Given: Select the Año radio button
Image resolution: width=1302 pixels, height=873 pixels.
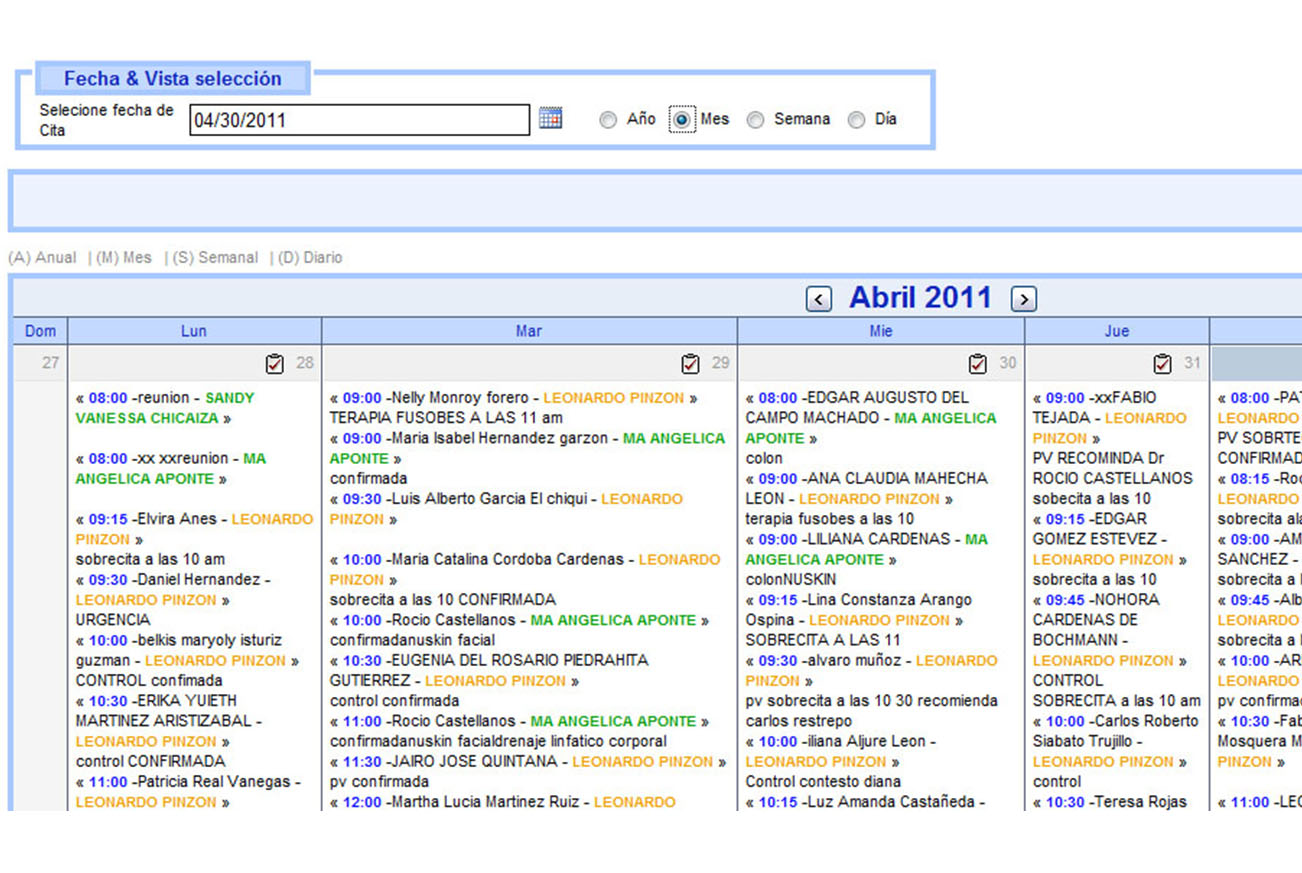Looking at the screenshot, I should (x=608, y=120).
